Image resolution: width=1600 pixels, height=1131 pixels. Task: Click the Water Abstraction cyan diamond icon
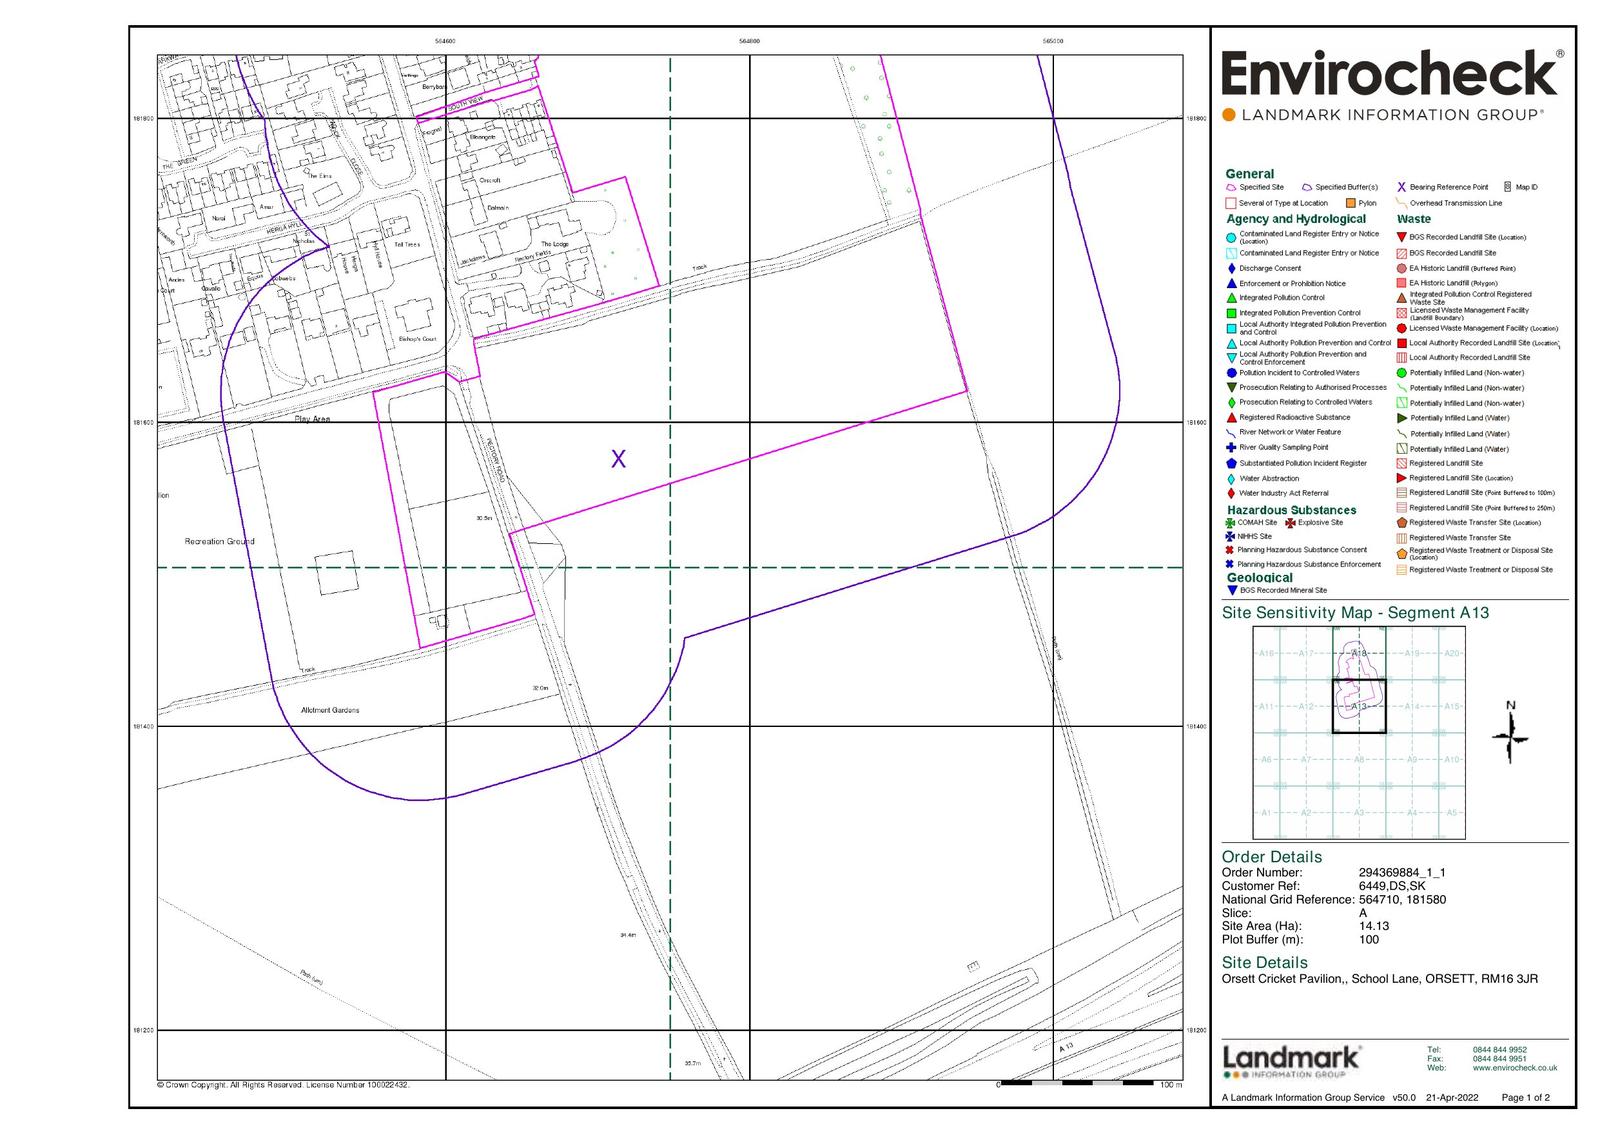tap(1231, 479)
